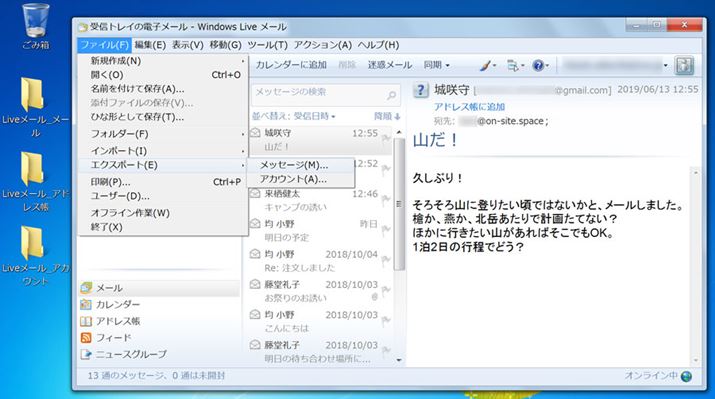Choose 開く(O) in the File menu
Image resolution: width=715 pixels, height=399 pixels.
[x=163, y=75]
